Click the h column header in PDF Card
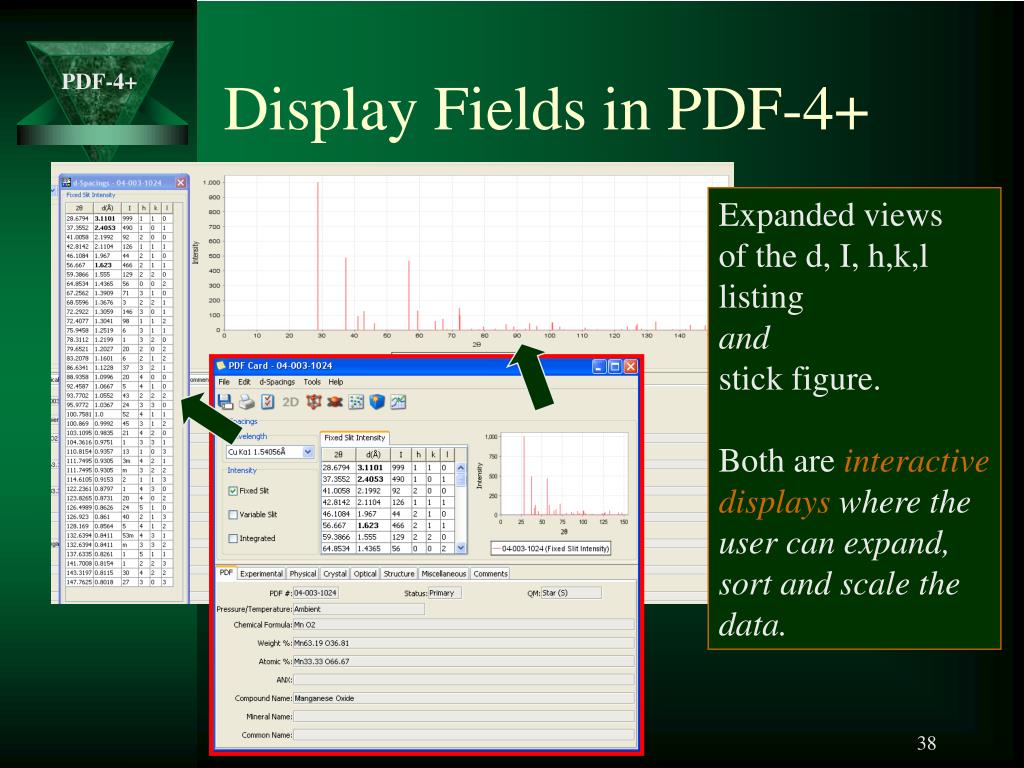The image size is (1024, 768). 418,455
